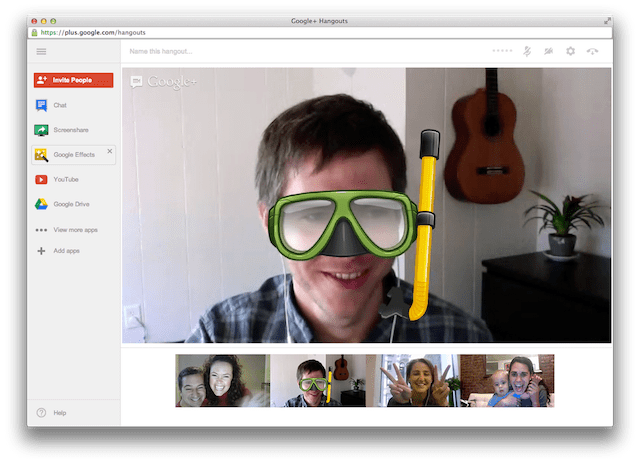Click the Chat label in the sidebar

pyautogui.click(x=60, y=105)
